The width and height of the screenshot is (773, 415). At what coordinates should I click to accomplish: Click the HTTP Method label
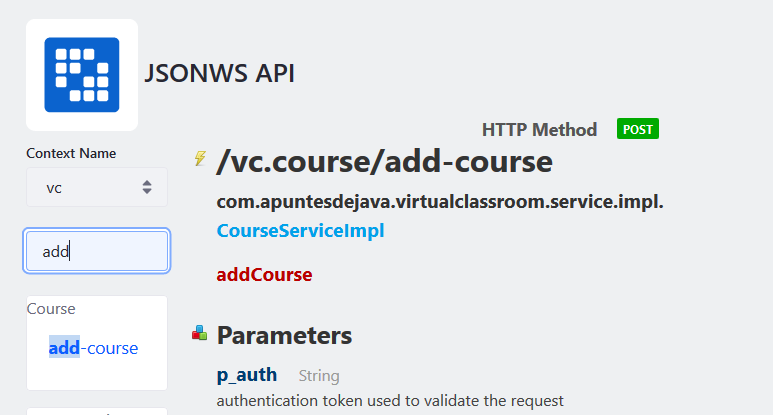(539, 130)
